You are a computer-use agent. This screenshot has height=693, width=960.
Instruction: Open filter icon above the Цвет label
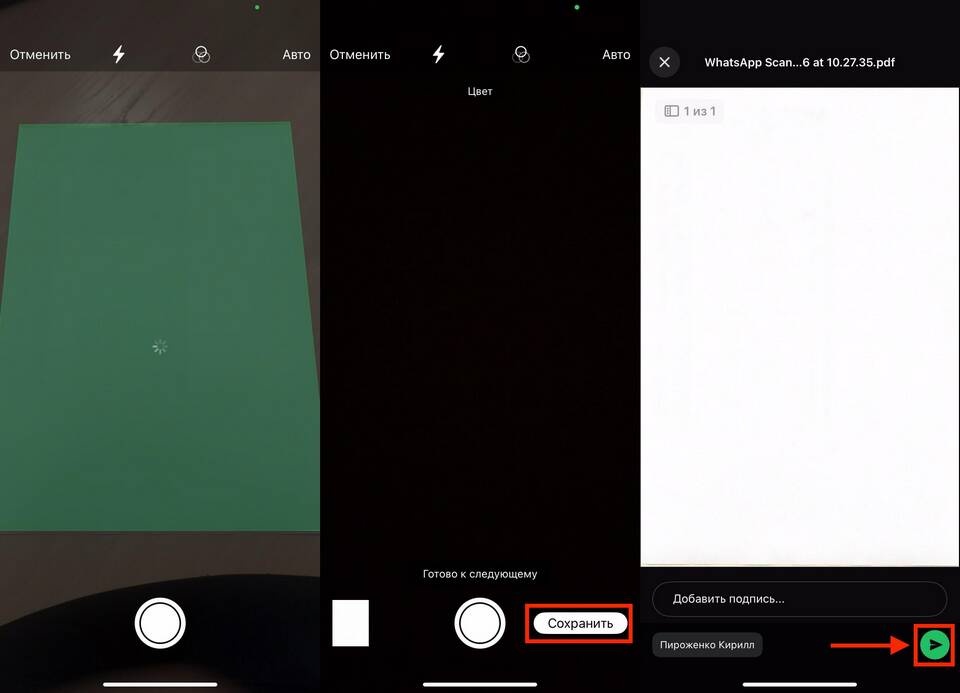[x=520, y=54]
